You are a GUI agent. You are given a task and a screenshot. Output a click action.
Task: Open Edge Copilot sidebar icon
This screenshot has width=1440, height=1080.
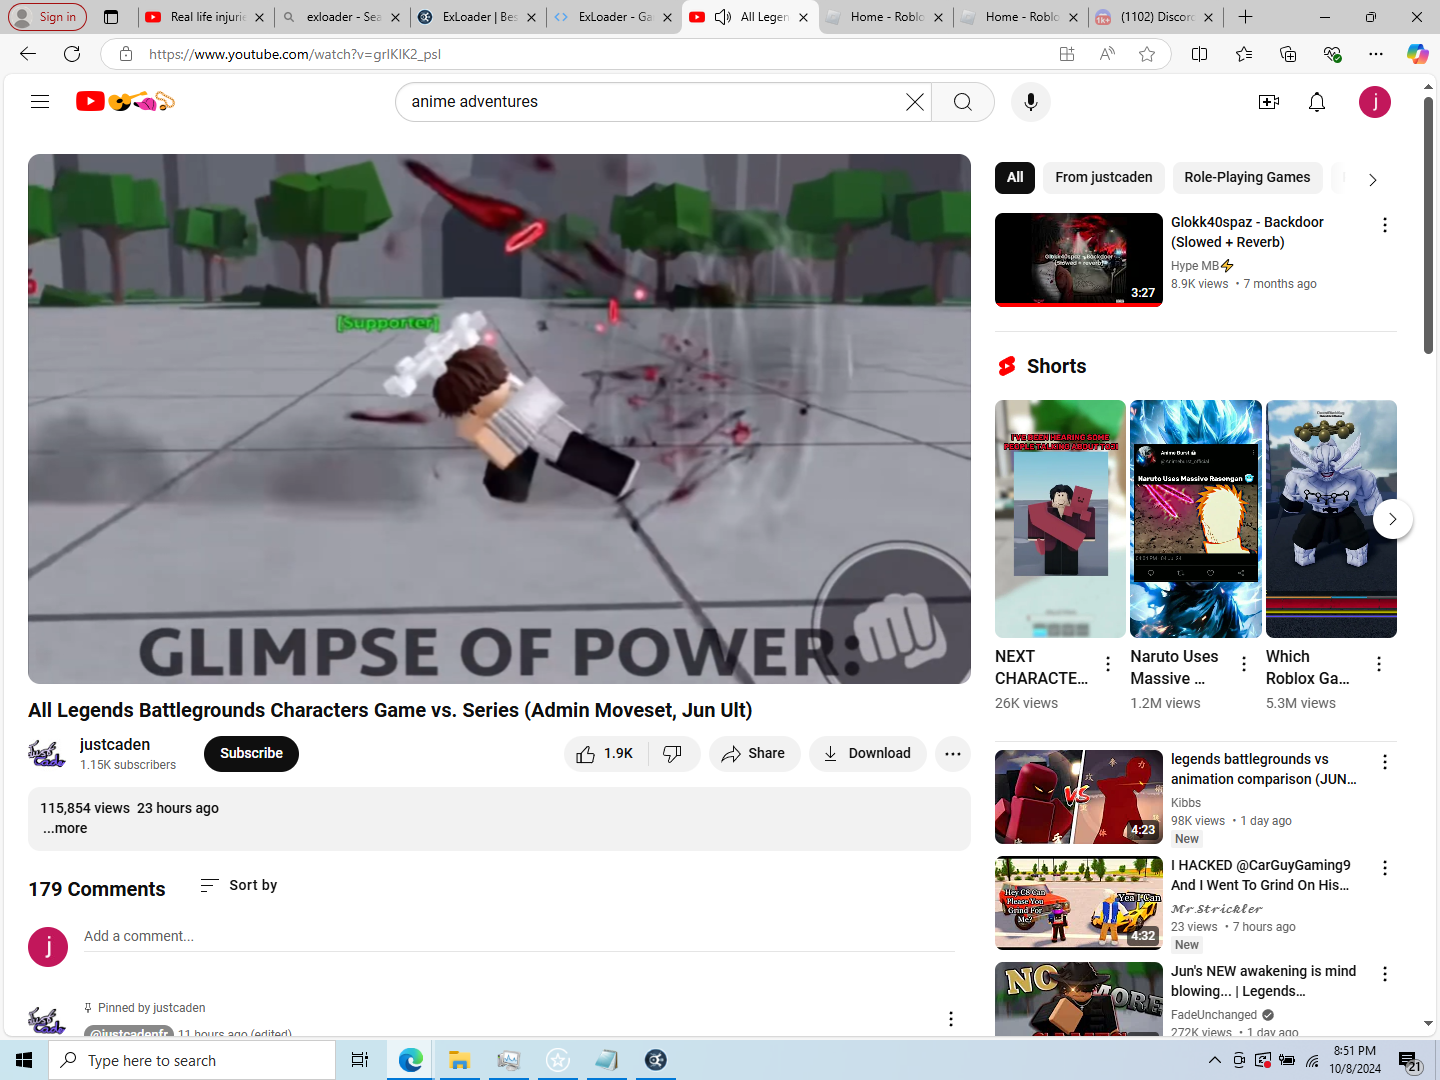tap(1418, 54)
